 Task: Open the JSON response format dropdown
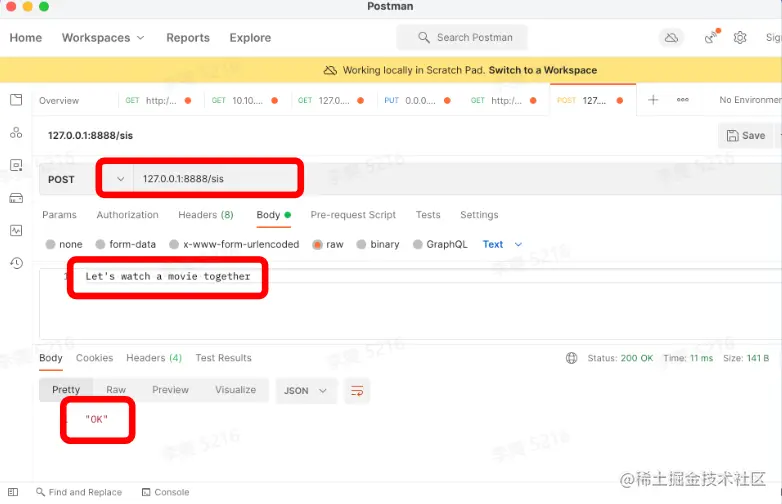pos(305,391)
